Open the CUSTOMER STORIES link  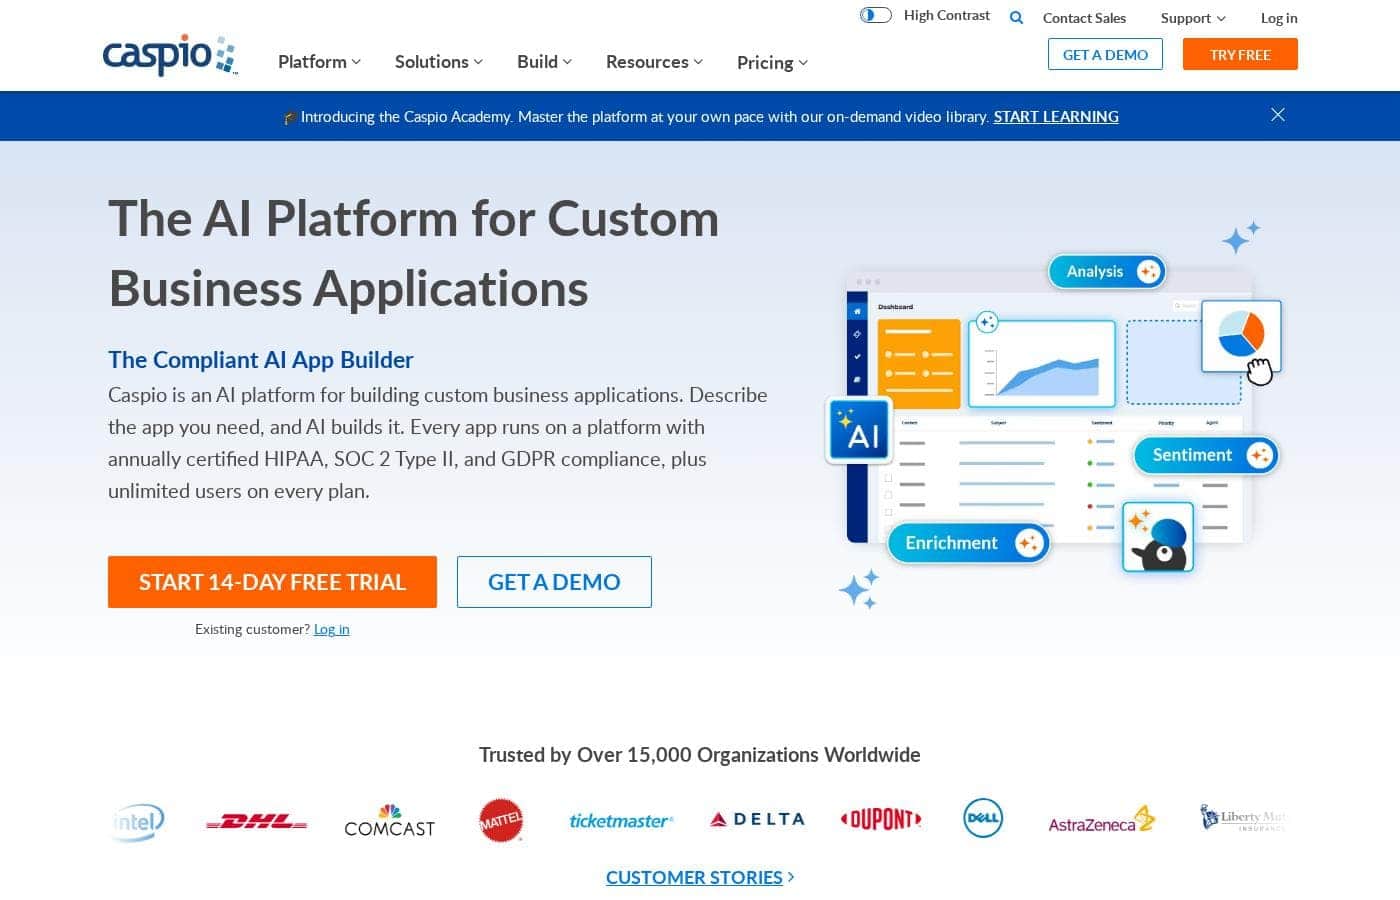click(700, 877)
